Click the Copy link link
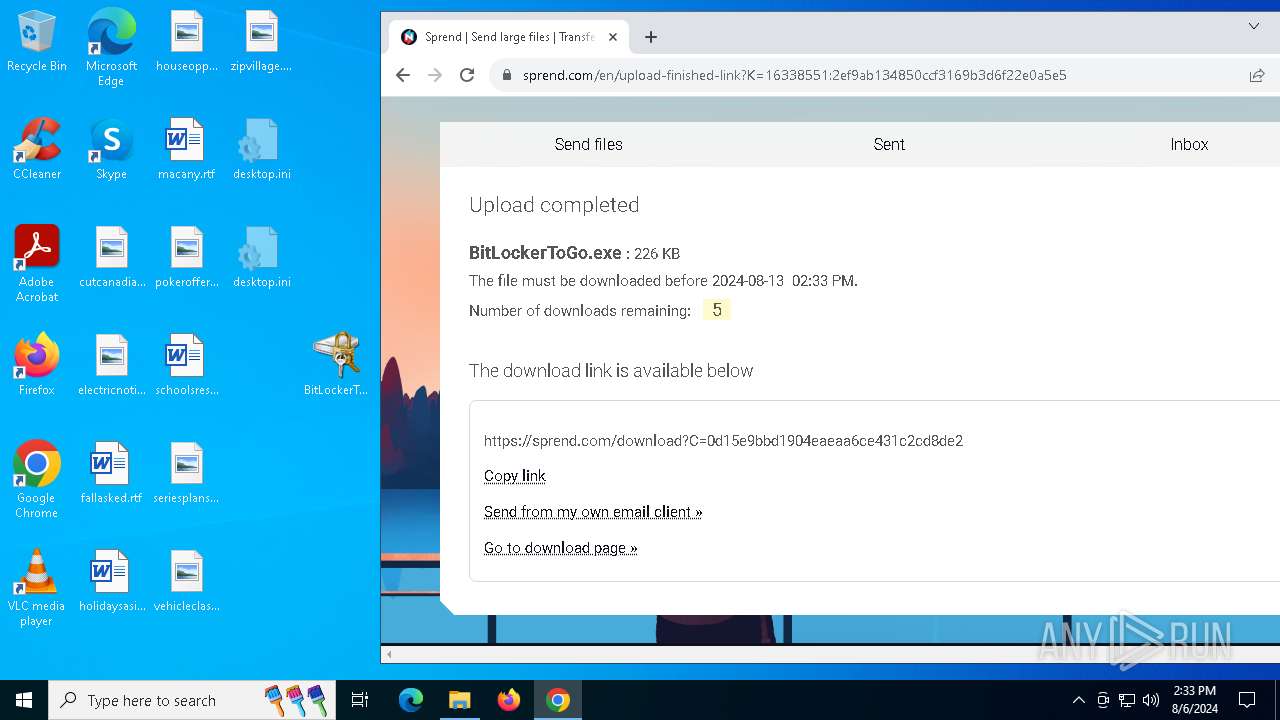This screenshot has height=720, width=1280. point(515,476)
